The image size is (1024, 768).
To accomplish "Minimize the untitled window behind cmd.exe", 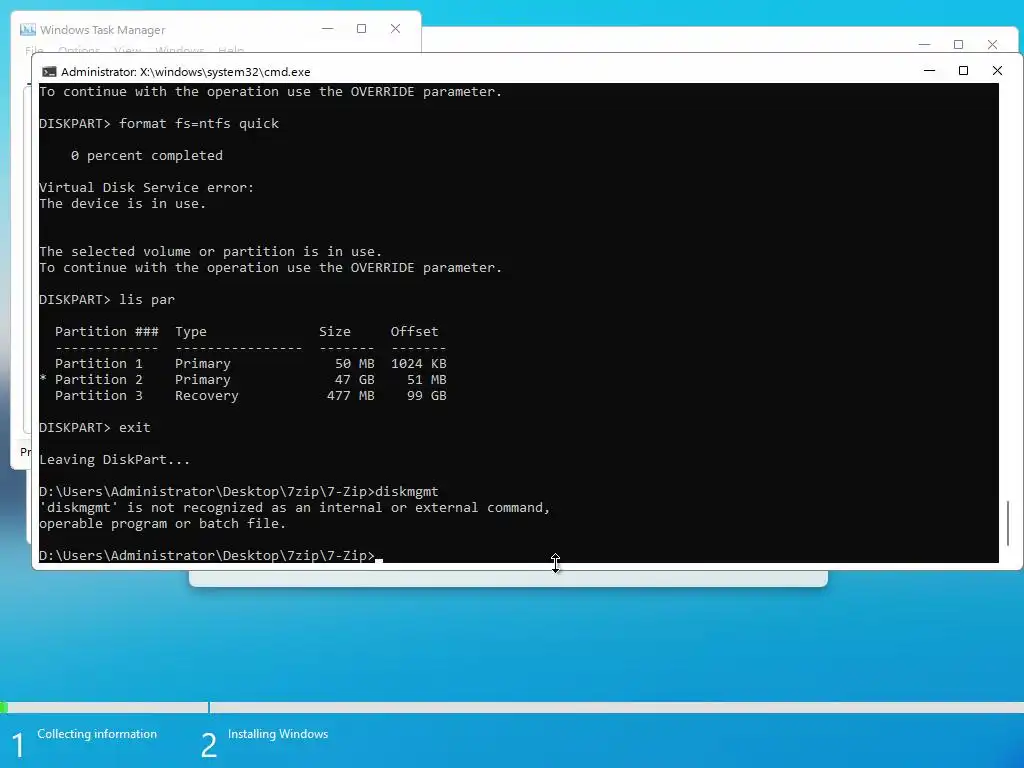I will pyautogui.click(x=924, y=44).
